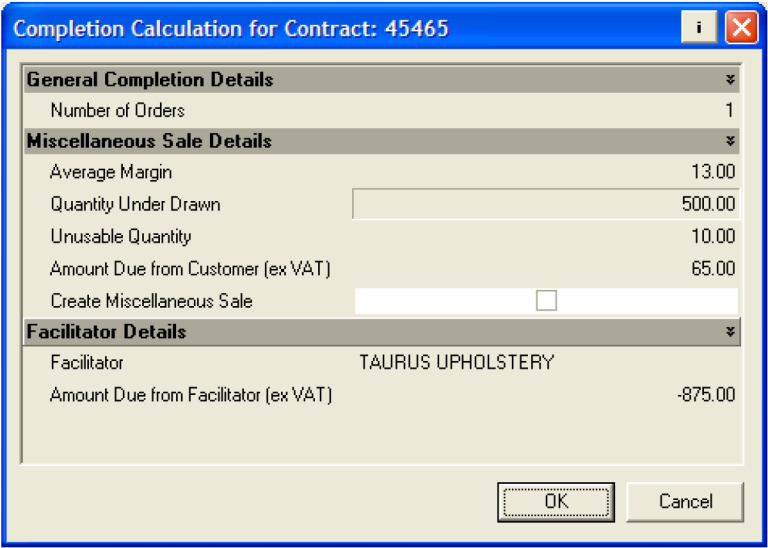Click the General Completion Details header
Image resolution: width=768 pixels, height=548 pixels.
tap(150, 80)
